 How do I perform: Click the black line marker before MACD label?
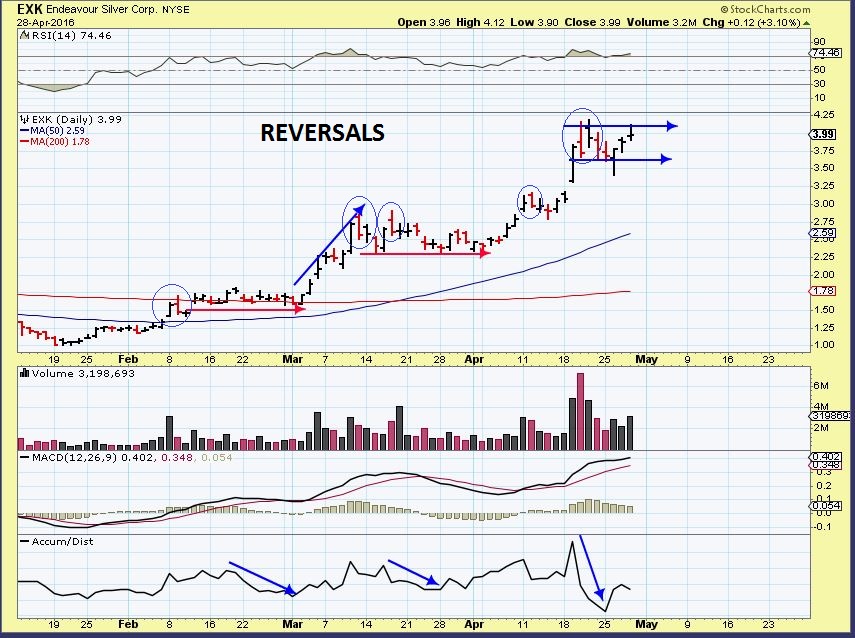point(25,458)
